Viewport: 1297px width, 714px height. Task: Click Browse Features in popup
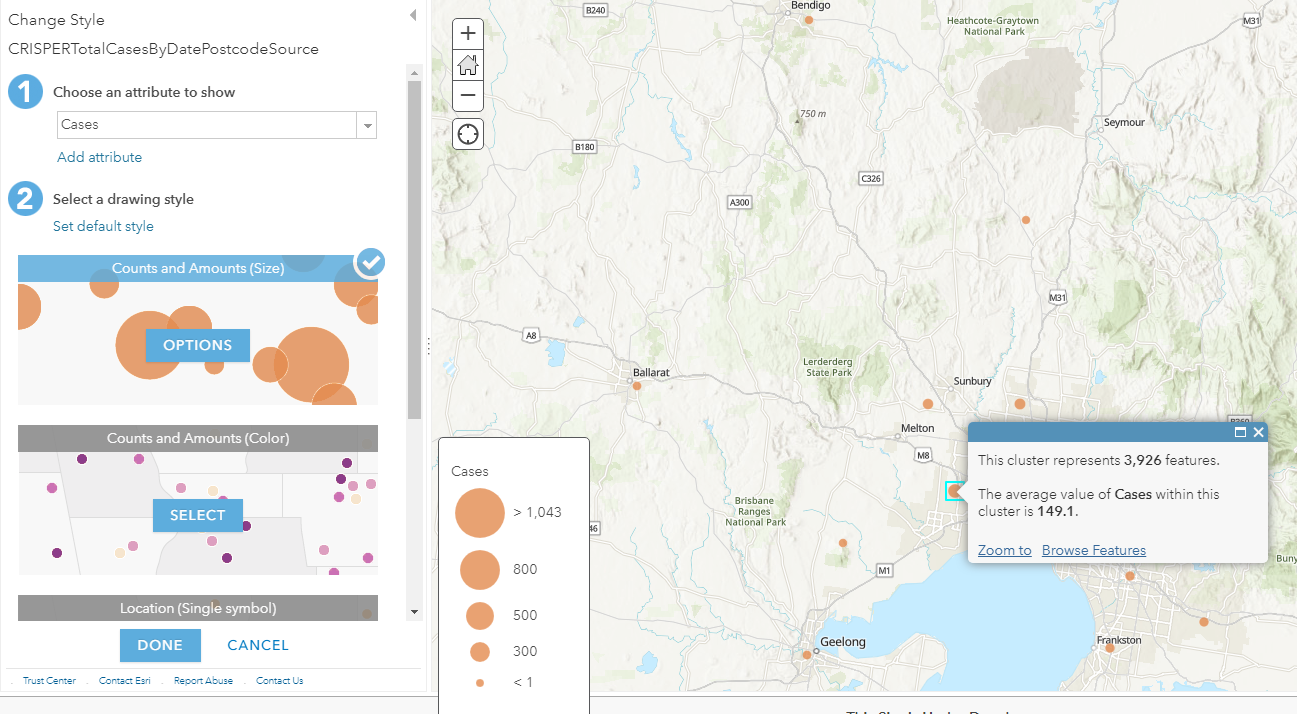pos(1094,550)
